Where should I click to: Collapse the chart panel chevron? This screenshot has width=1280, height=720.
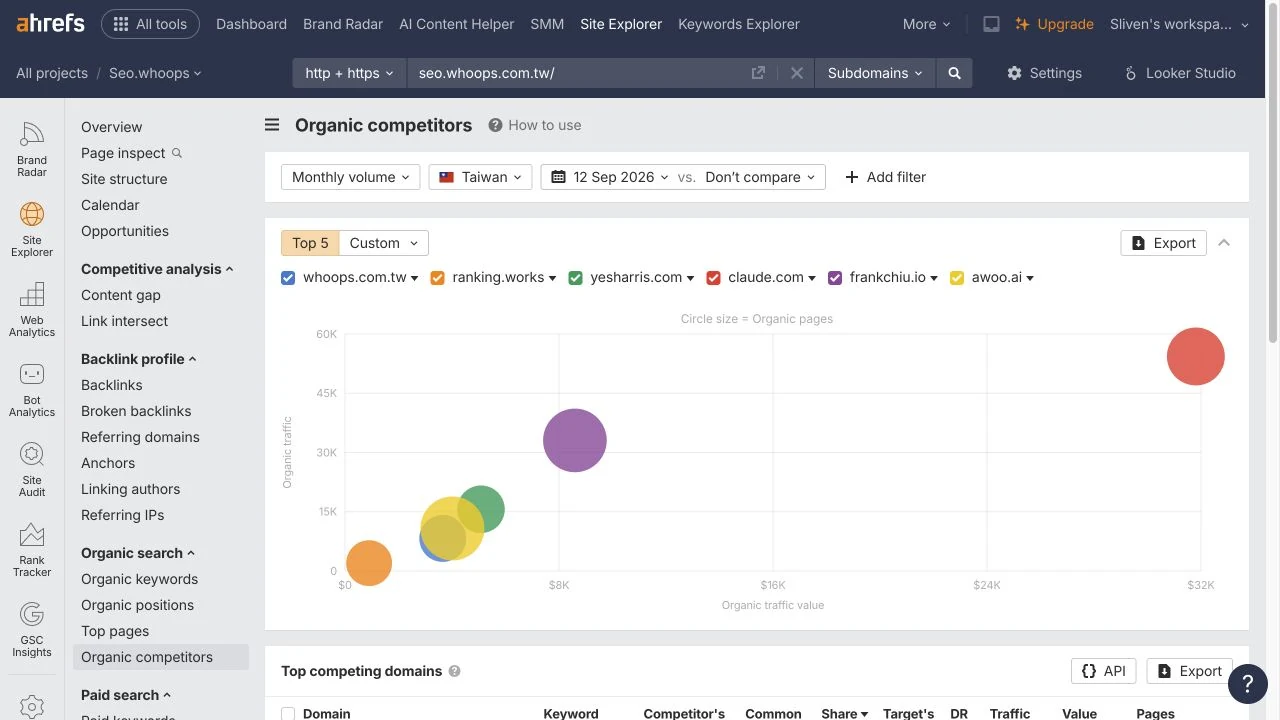tap(1224, 243)
